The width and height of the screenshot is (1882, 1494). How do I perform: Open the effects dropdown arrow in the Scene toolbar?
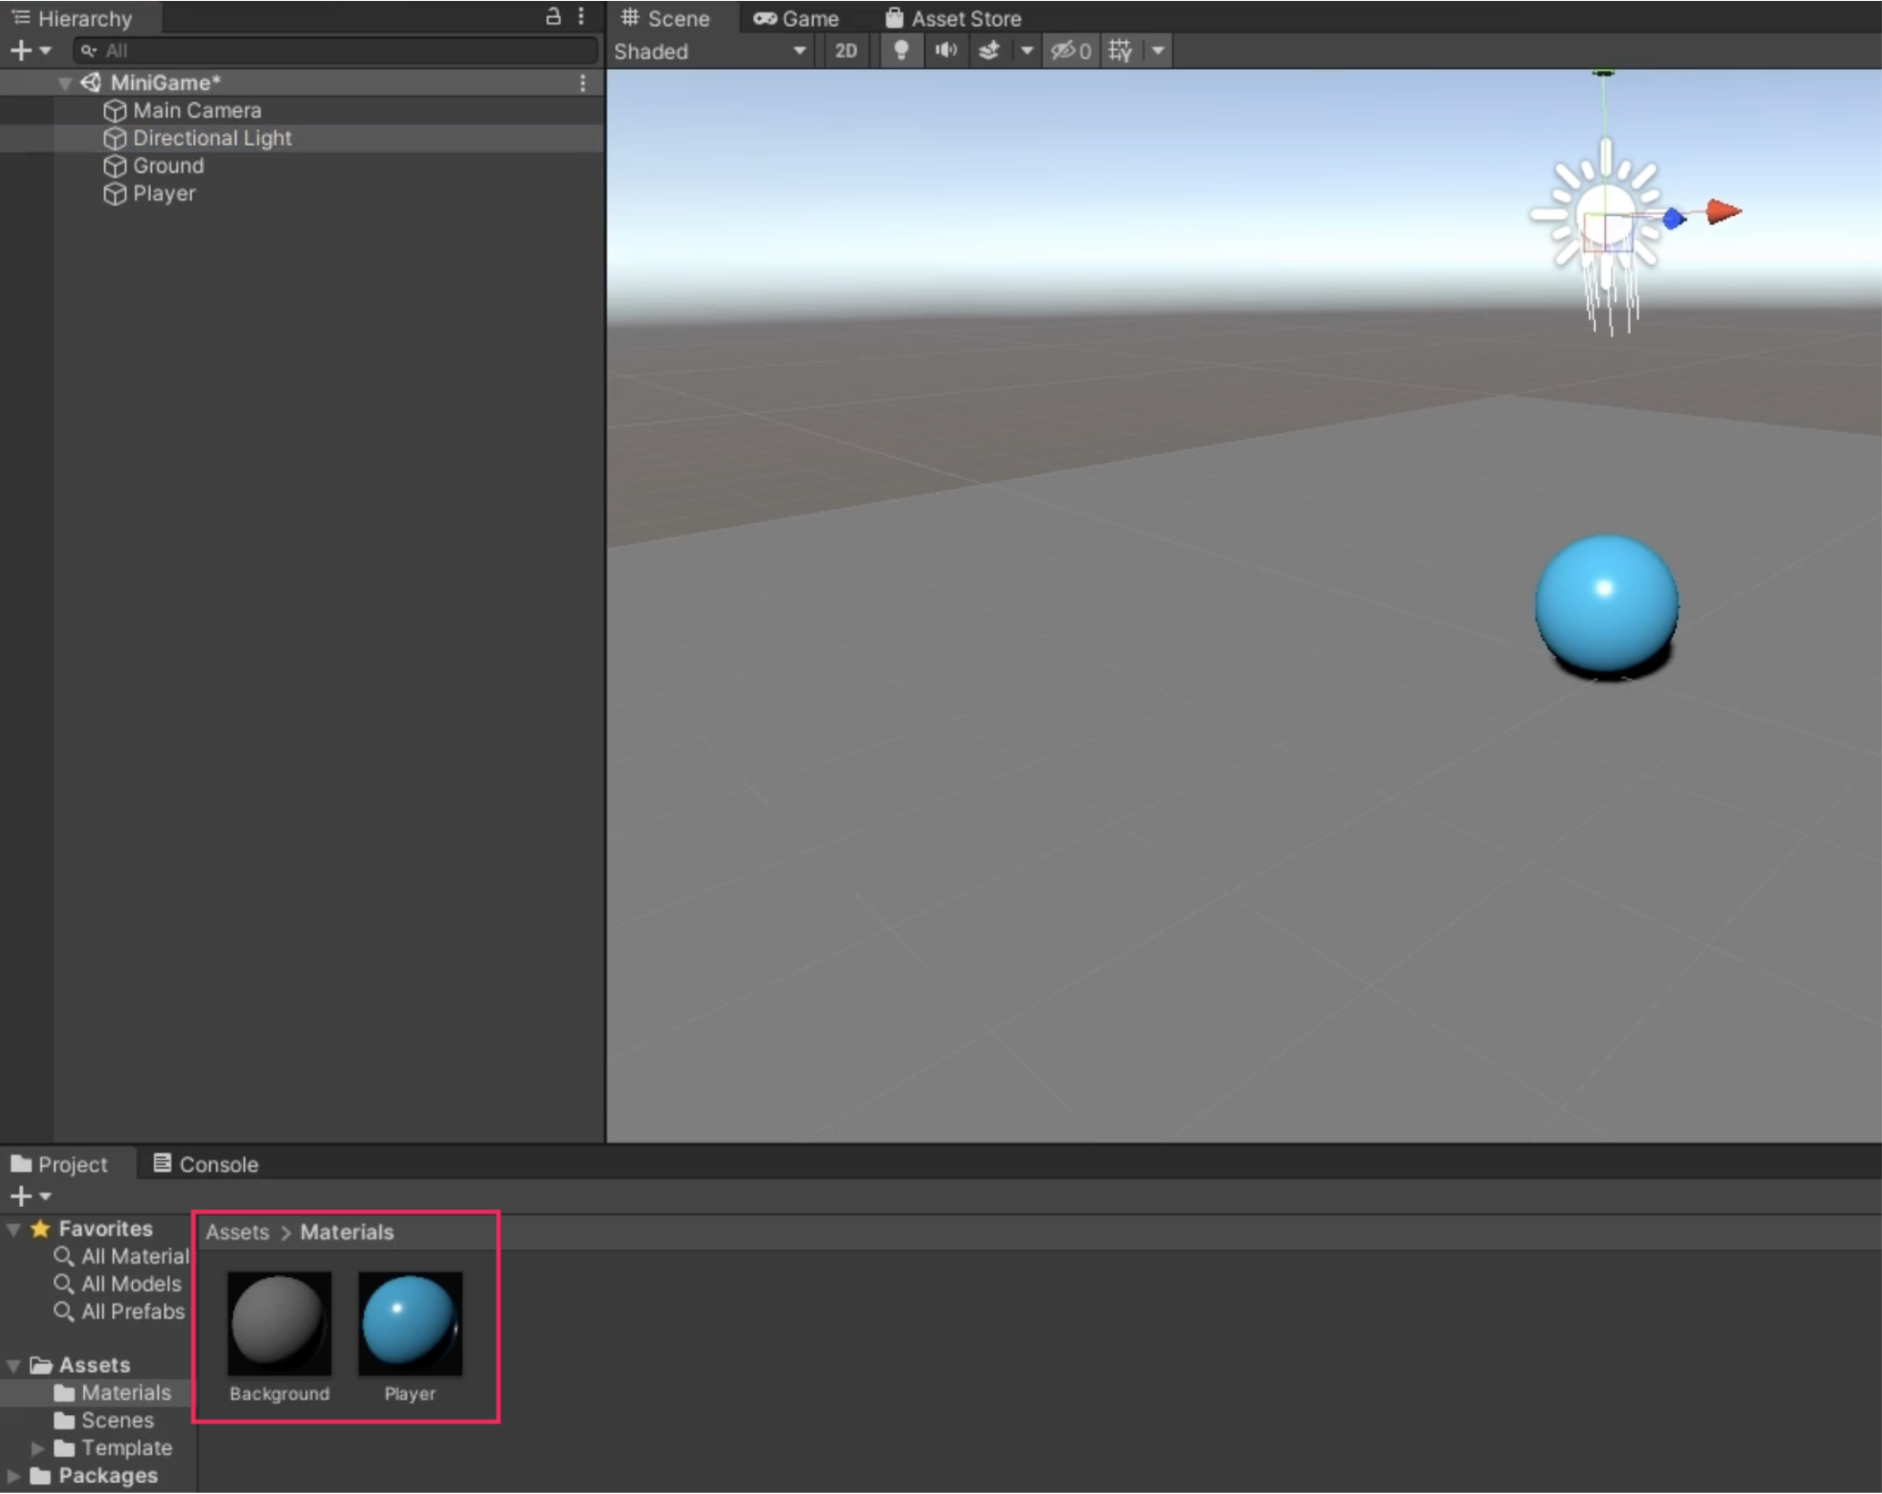click(1026, 51)
